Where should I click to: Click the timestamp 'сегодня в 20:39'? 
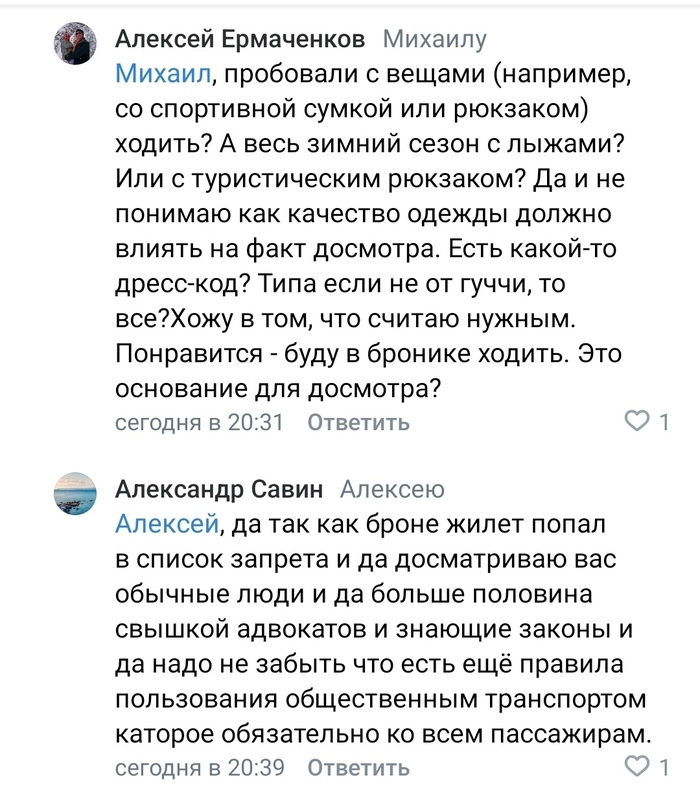[200, 768]
